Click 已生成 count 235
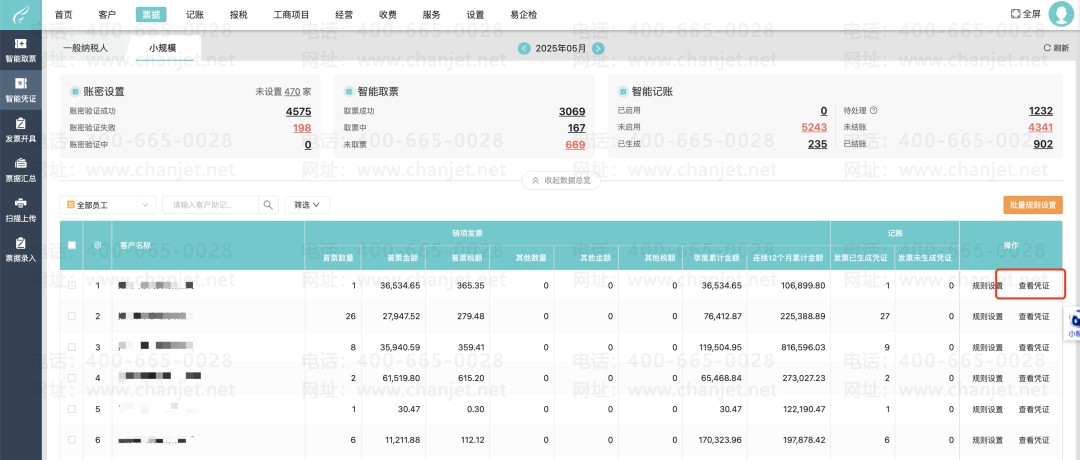The width and height of the screenshot is (1080, 460). tap(818, 144)
